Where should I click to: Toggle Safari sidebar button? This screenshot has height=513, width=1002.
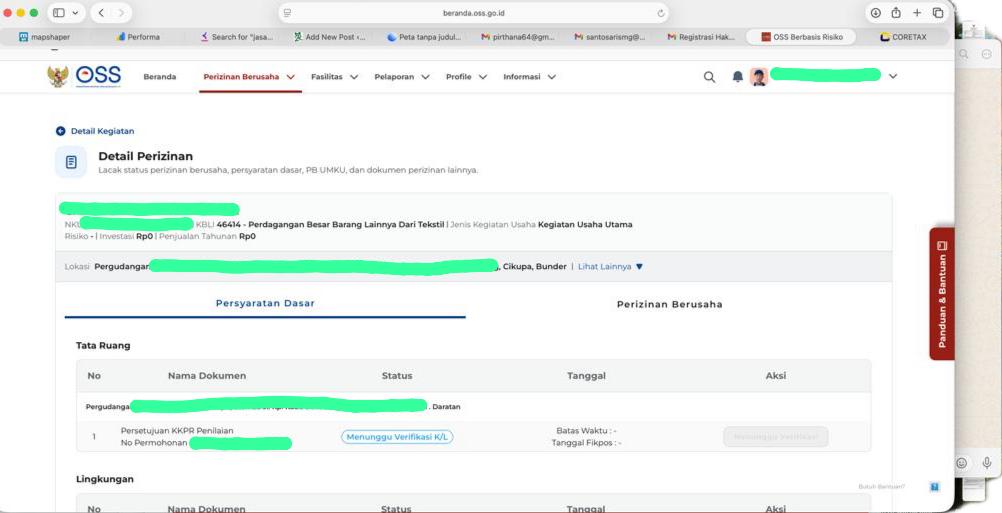(63, 14)
